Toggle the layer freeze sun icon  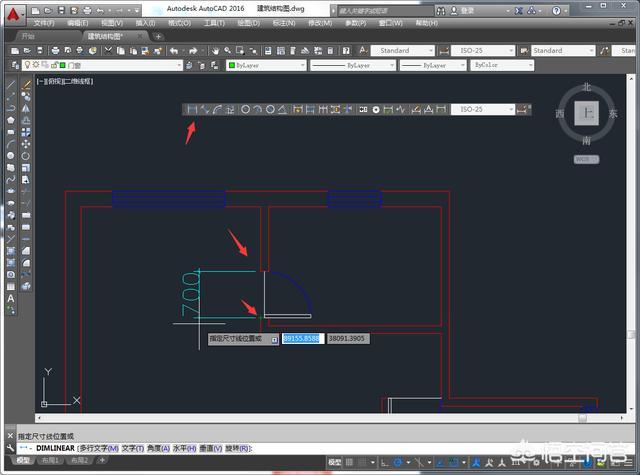click(x=36, y=65)
